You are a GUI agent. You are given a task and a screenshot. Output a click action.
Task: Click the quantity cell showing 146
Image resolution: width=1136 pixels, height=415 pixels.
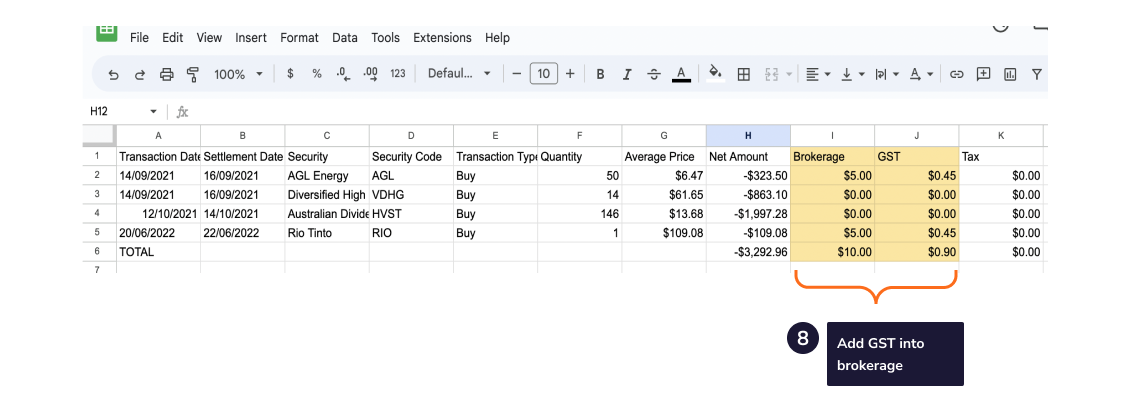point(580,214)
